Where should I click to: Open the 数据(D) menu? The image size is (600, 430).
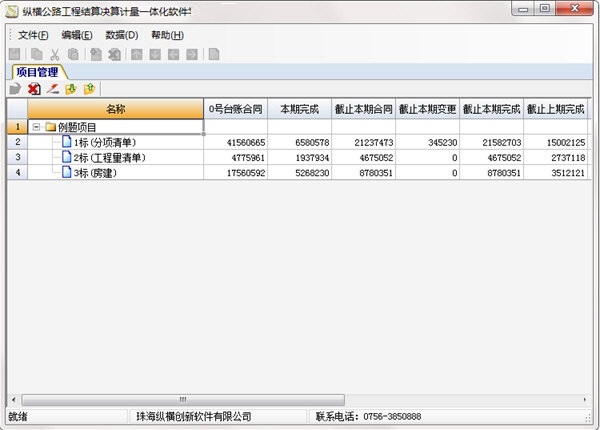[122, 35]
